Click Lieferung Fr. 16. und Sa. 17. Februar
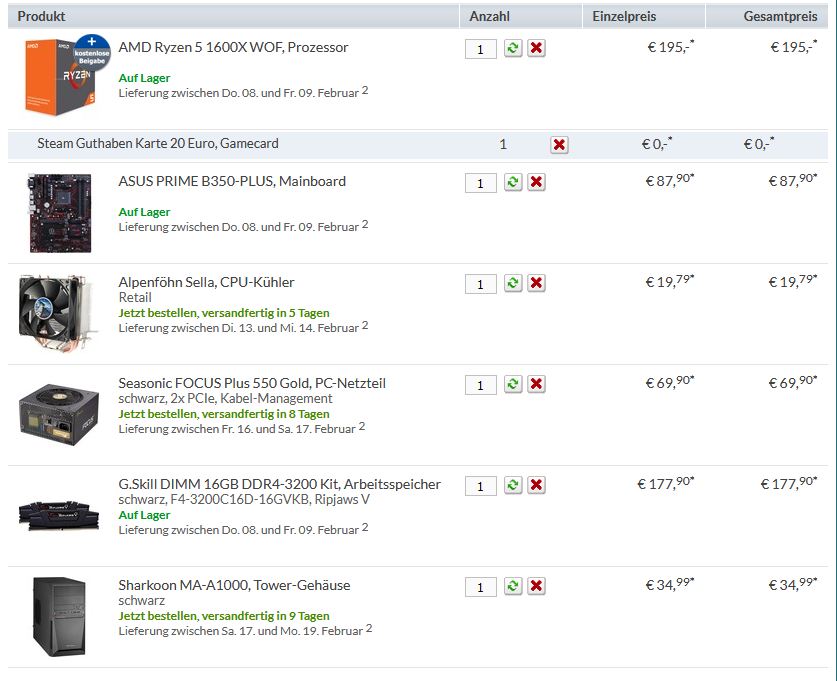Screen dimensions: 837x681 click(237, 429)
